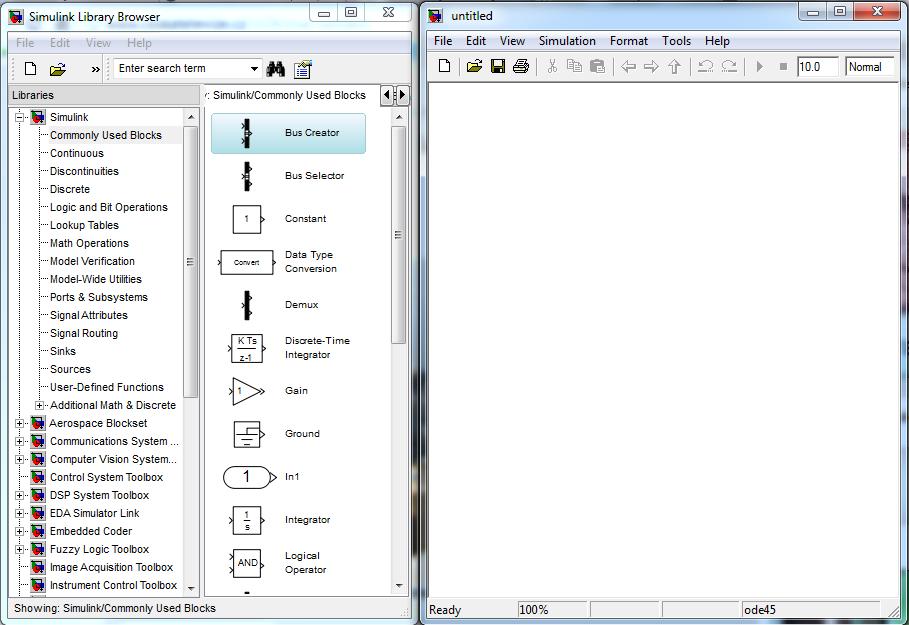Click simulation stop time field 10.0

point(817,67)
